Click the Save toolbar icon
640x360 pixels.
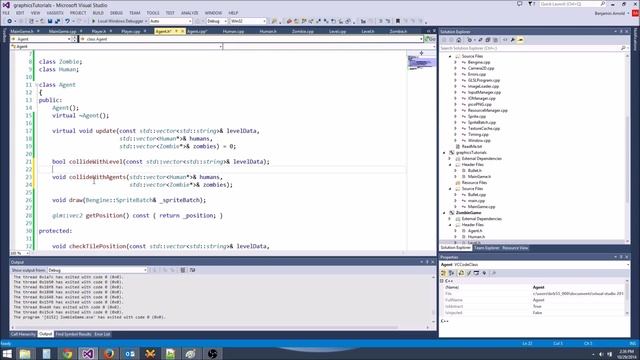pos(50,21)
